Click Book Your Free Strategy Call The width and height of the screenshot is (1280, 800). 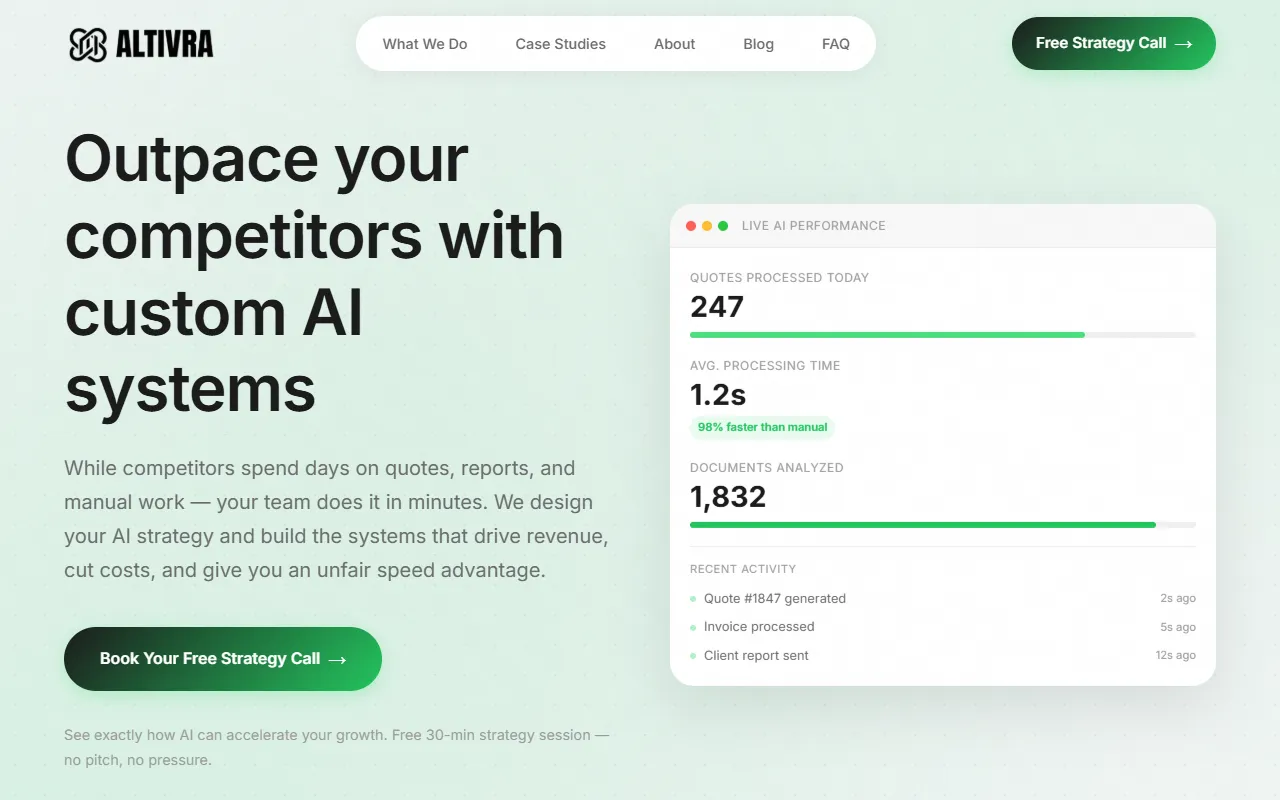[x=222, y=659]
